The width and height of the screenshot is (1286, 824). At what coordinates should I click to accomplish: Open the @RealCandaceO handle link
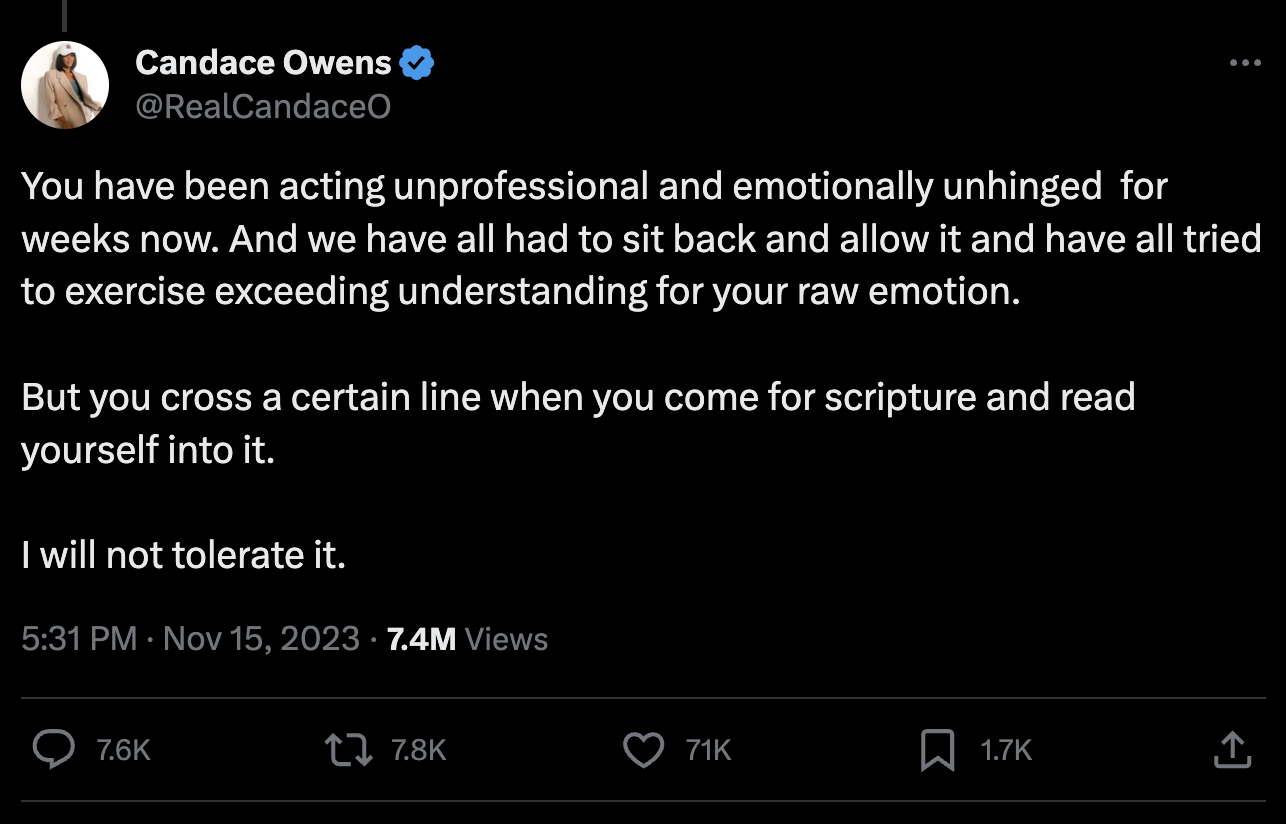coord(263,106)
